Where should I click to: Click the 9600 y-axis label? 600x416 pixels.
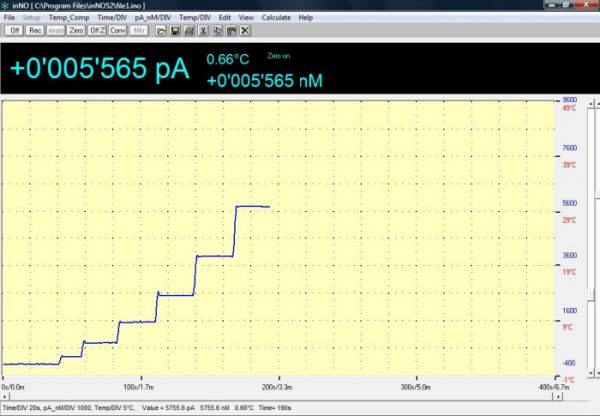pyautogui.click(x=569, y=100)
